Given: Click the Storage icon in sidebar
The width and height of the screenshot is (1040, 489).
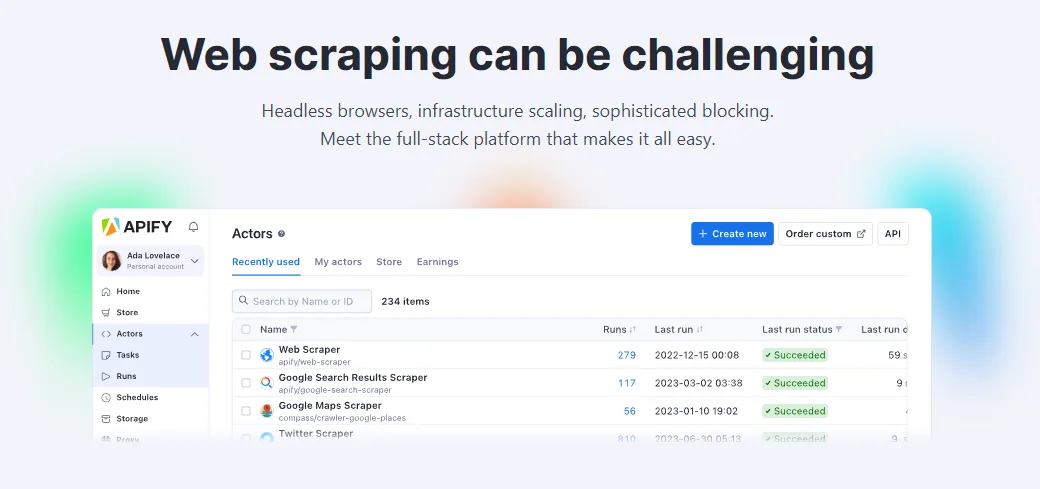Looking at the screenshot, I should [x=106, y=419].
